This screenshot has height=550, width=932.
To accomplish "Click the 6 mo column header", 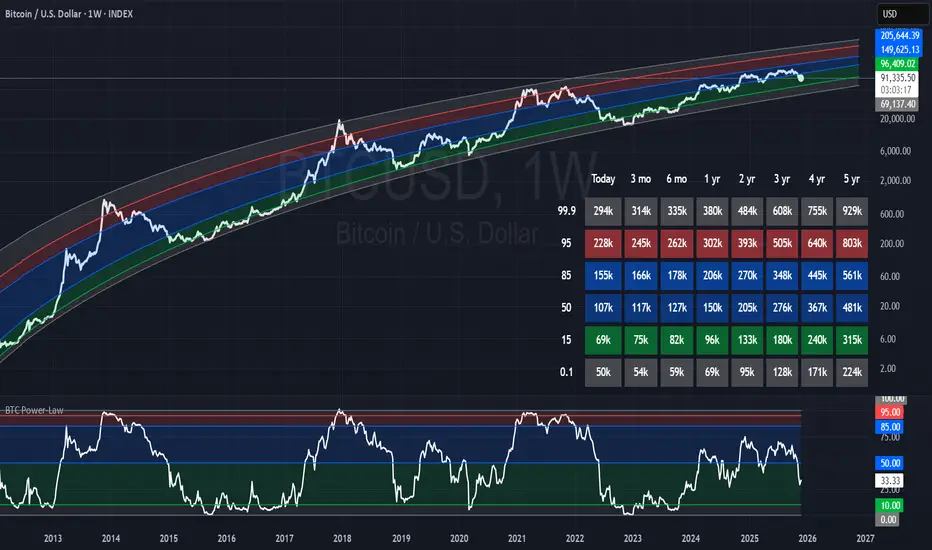I will tap(676, 178).
